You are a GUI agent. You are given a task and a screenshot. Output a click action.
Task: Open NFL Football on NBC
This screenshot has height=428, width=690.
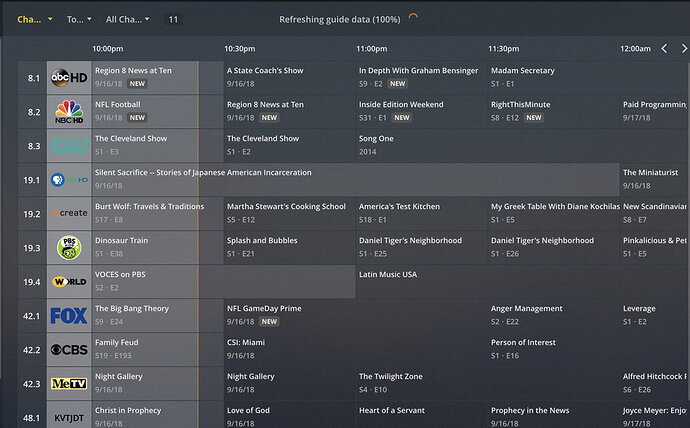point(158,112)
